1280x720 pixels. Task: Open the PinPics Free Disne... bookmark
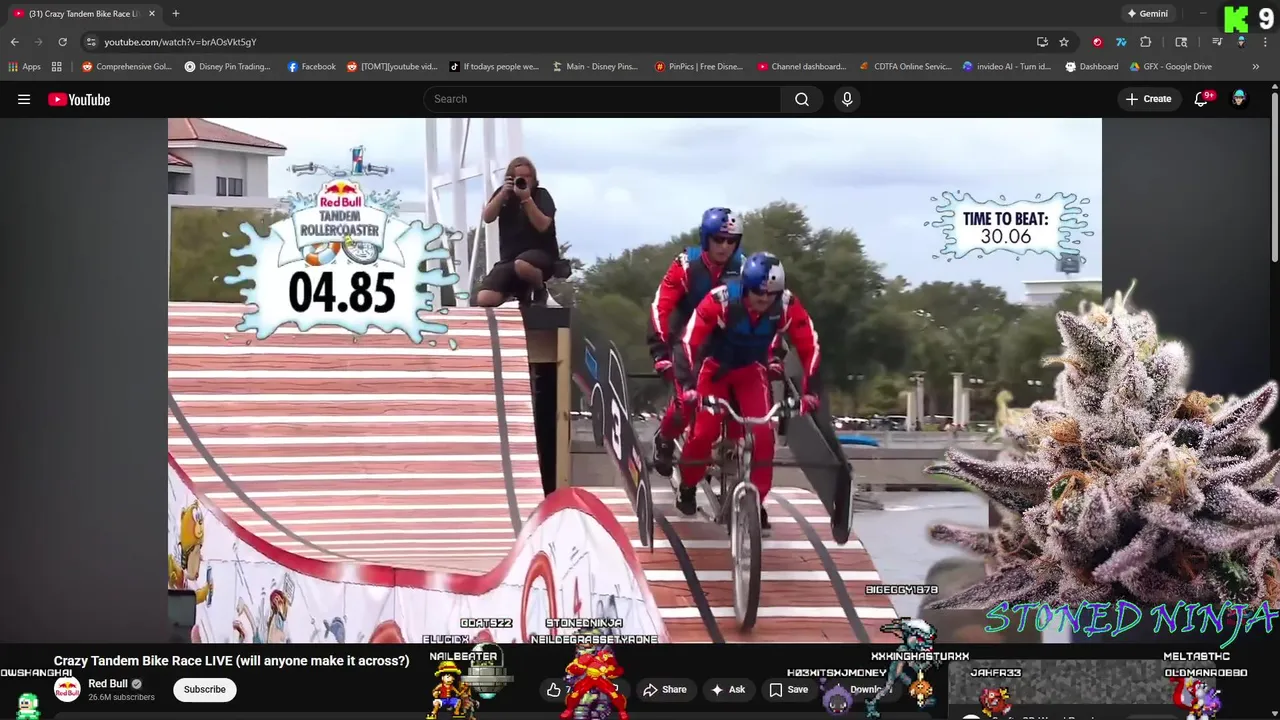(699, 67)
